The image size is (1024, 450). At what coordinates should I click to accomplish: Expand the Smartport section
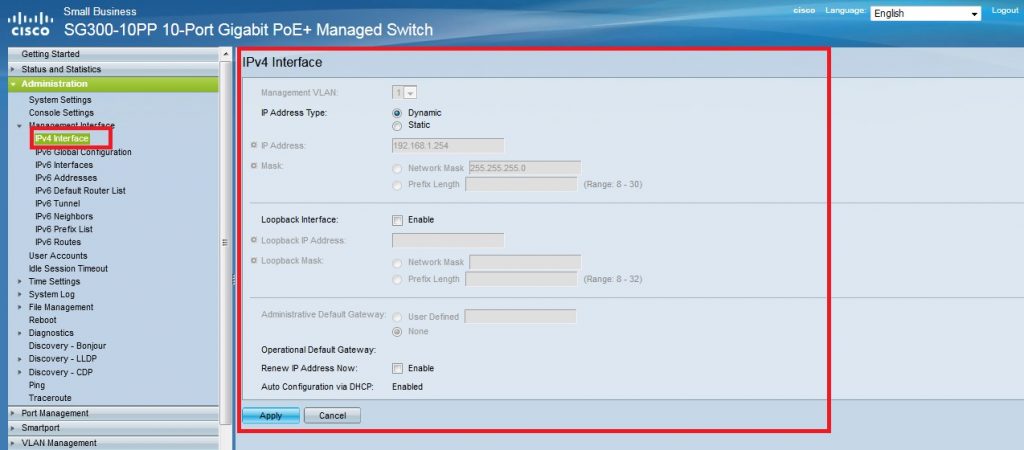tap(12, 428)
